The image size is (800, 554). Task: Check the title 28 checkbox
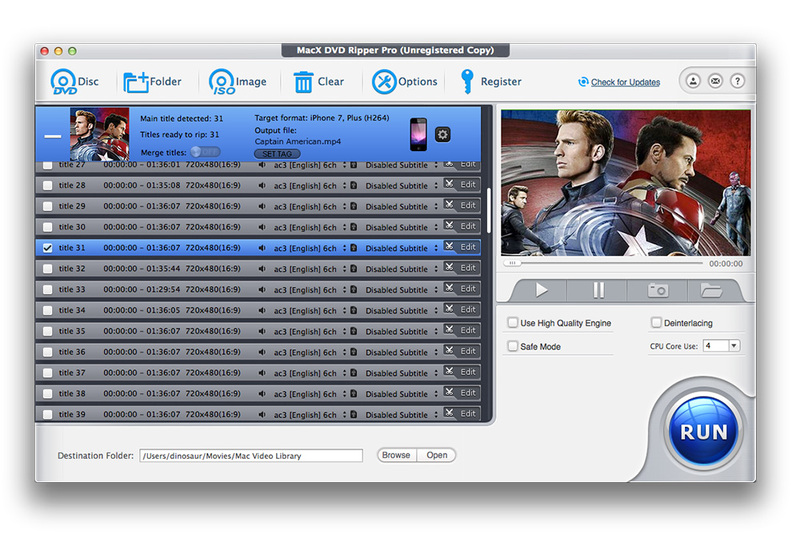[x=47, y=185]
